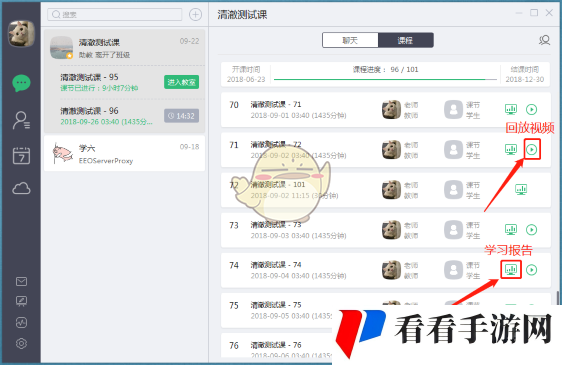562x365 pixels.
Task: Open the mail envelope icon in sidebar
Action: [x=21, y=281]
